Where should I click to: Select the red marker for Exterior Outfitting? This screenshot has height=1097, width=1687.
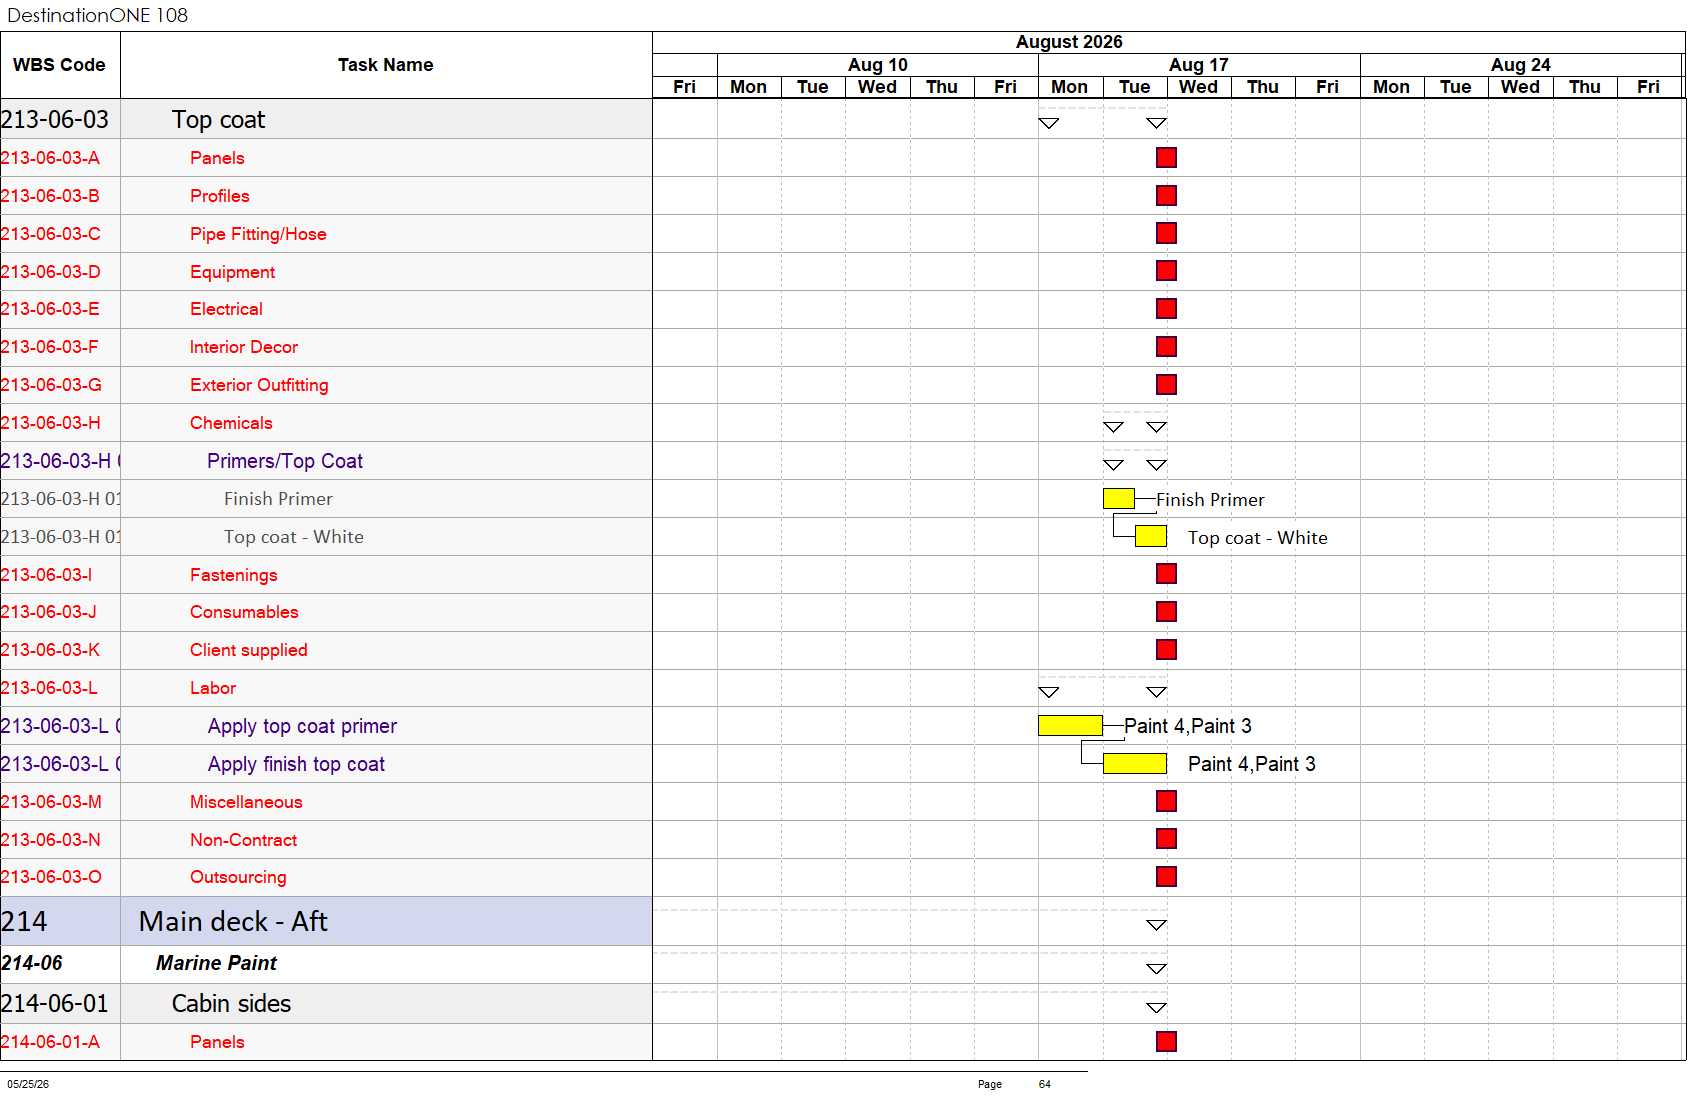tap(1166, 385)
